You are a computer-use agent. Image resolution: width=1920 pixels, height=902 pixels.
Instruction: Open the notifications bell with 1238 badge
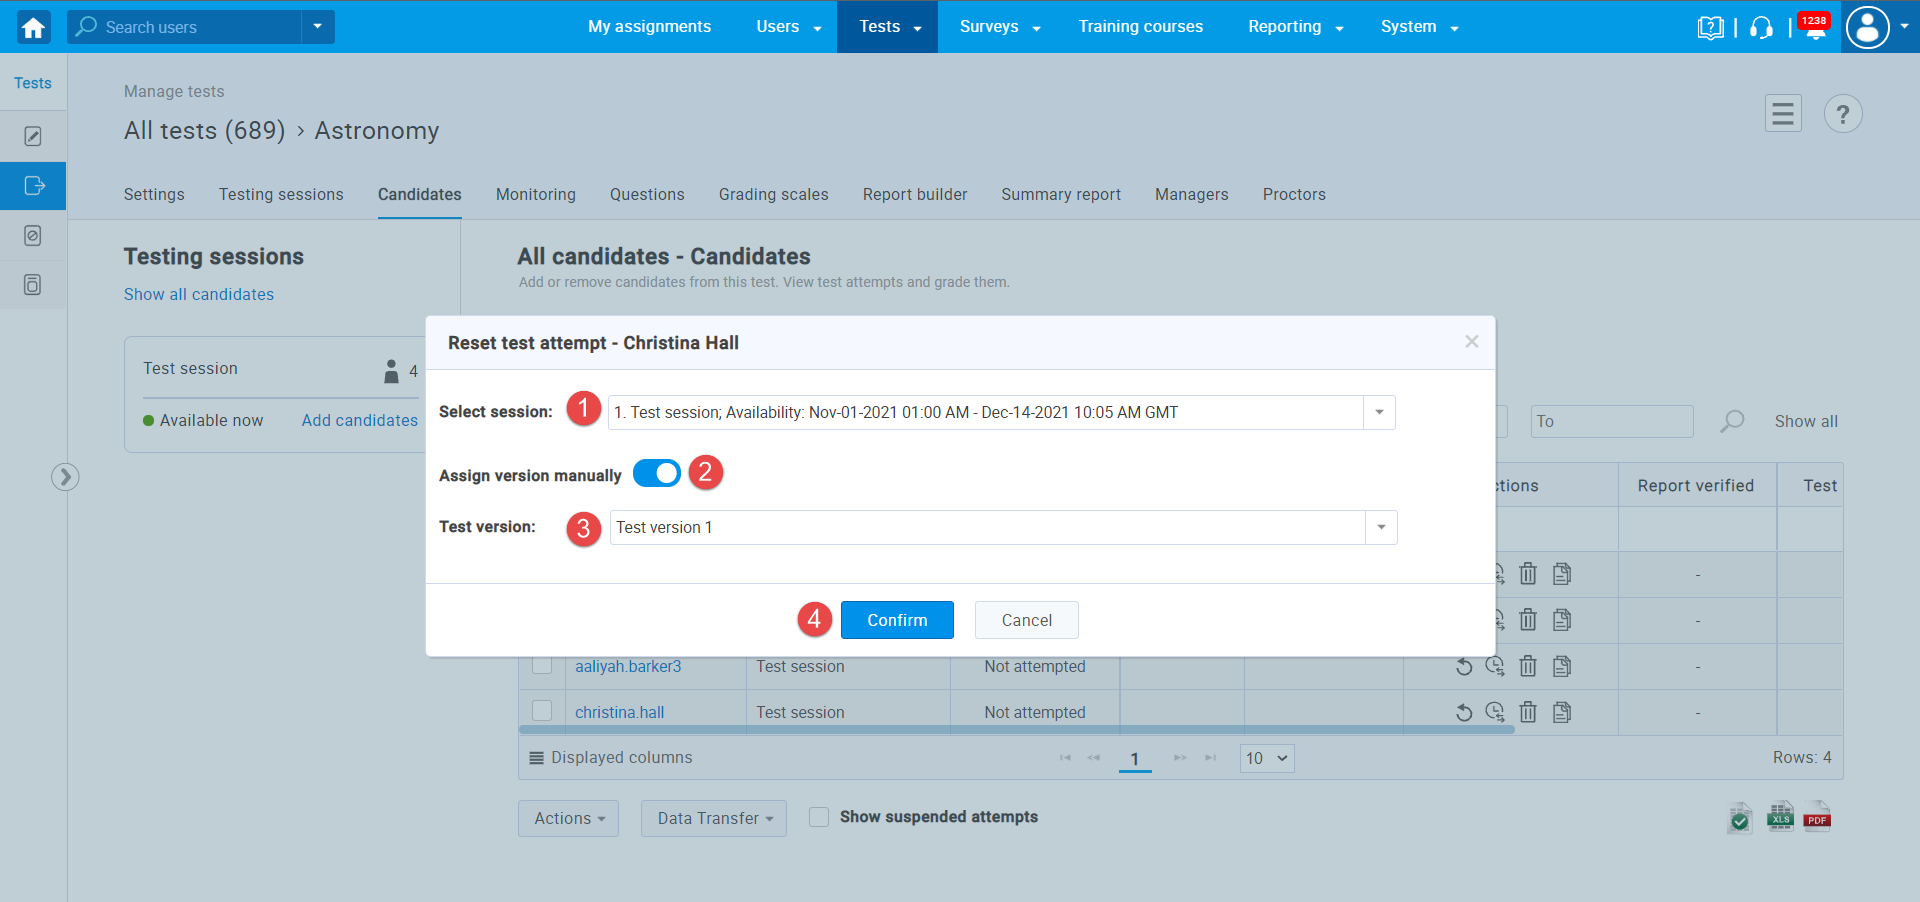[x=1813, y=28]
